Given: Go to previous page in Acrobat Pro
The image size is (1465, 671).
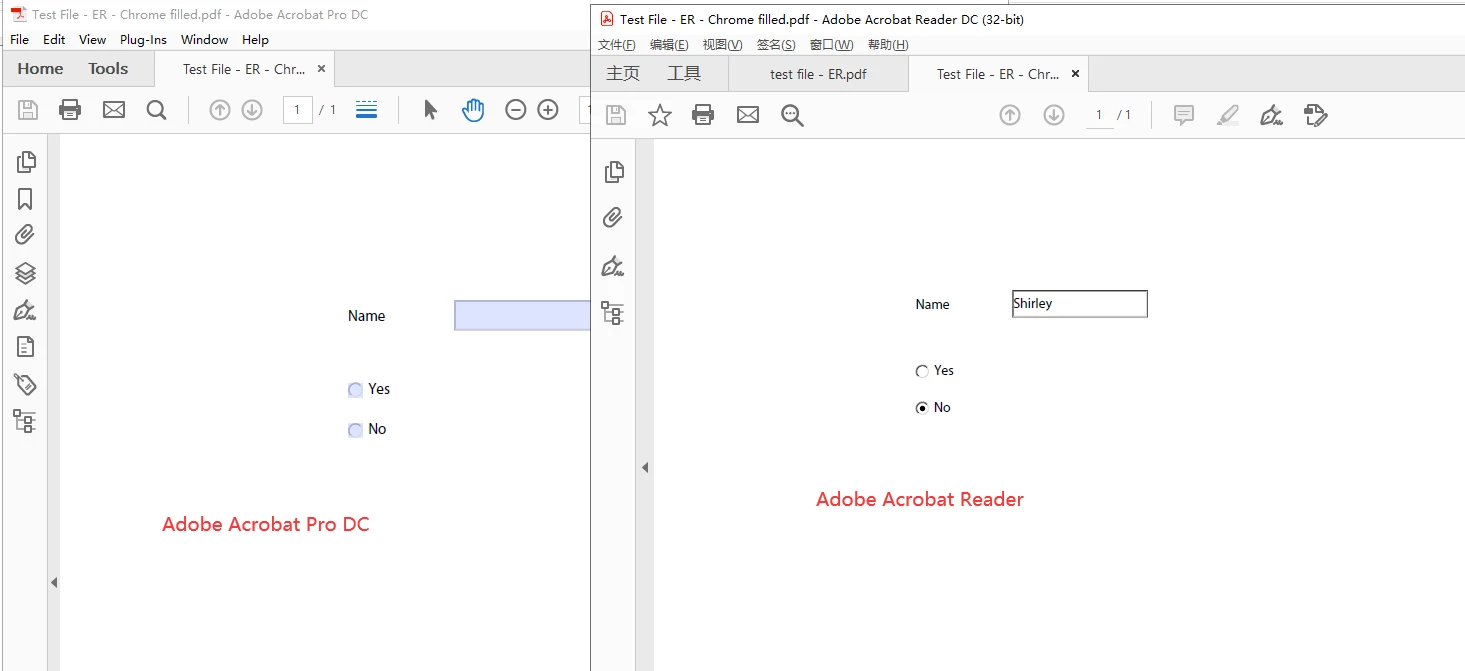Looking at the screenshot, I should coord(220,110).
